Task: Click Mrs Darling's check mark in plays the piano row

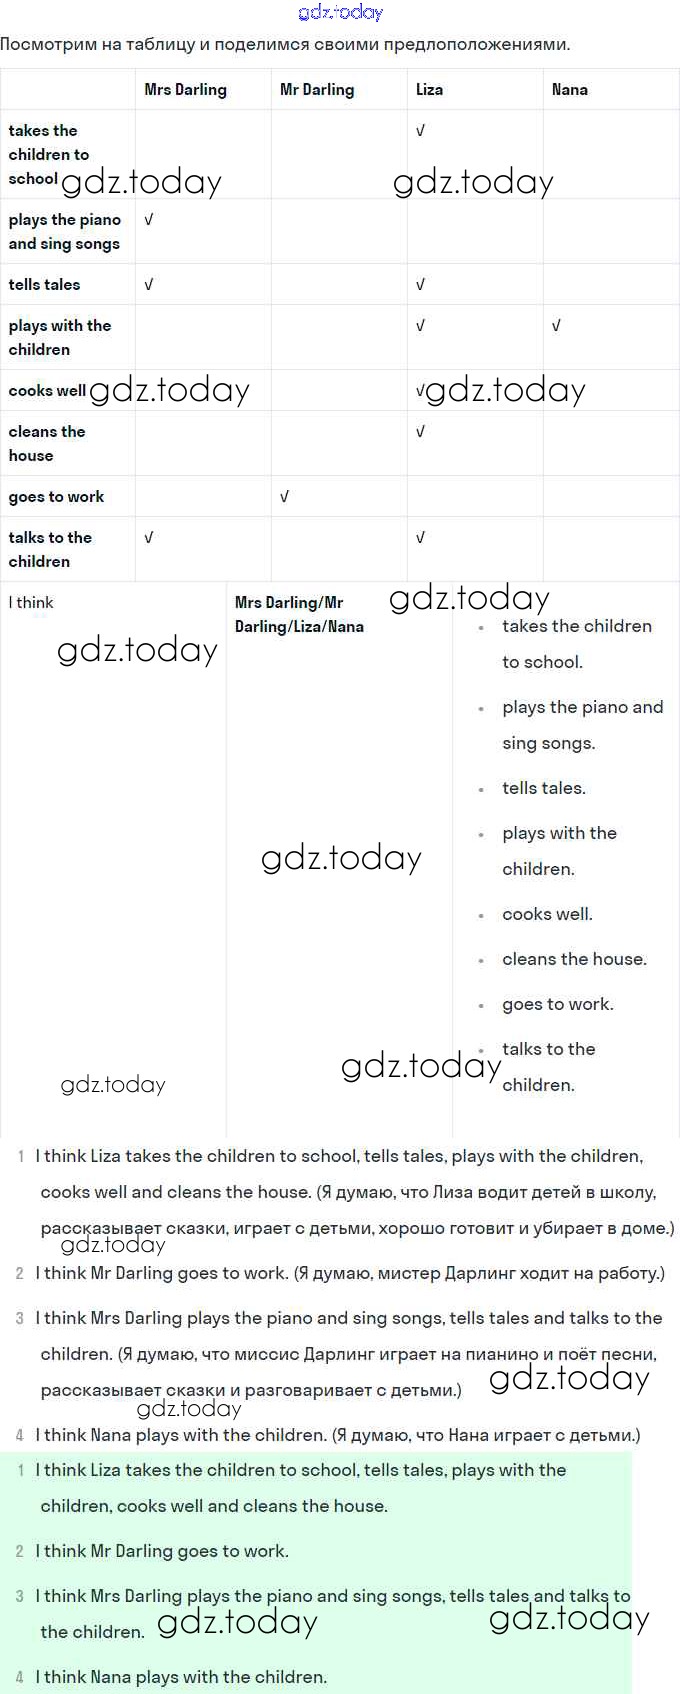Action: coord(149,220)
